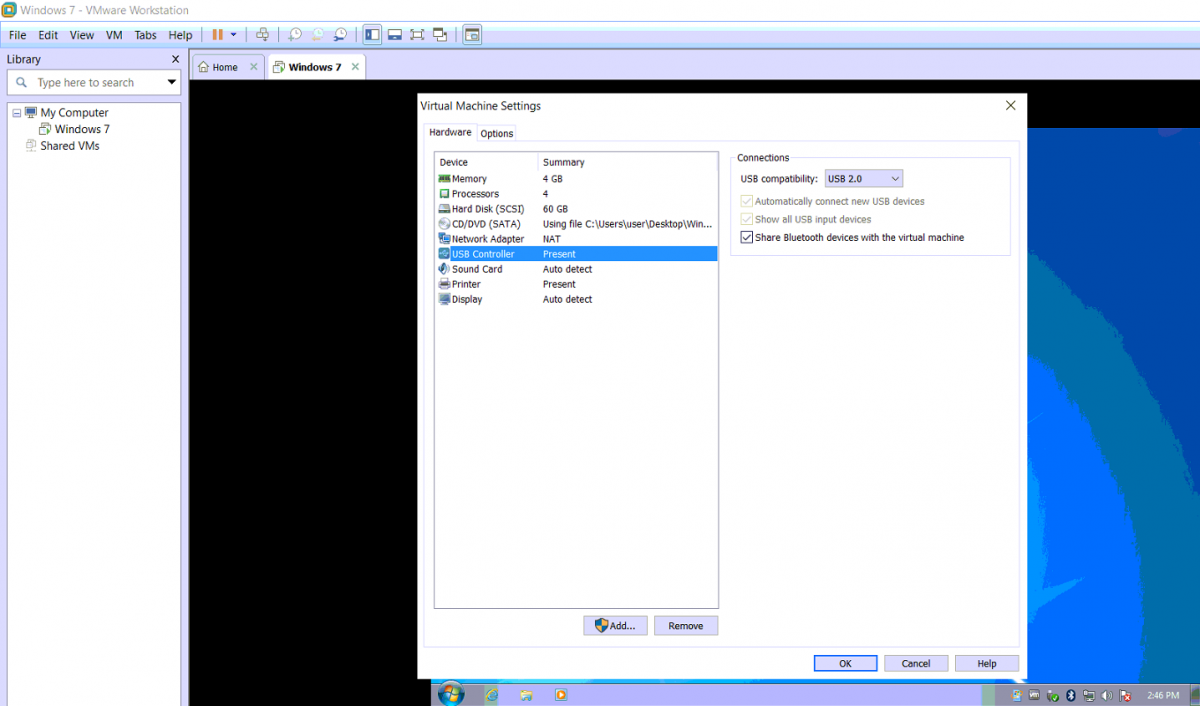1200x706 pixels.
Task: Click the volume speaker tray icon
Action: [x=1106, y=695]
